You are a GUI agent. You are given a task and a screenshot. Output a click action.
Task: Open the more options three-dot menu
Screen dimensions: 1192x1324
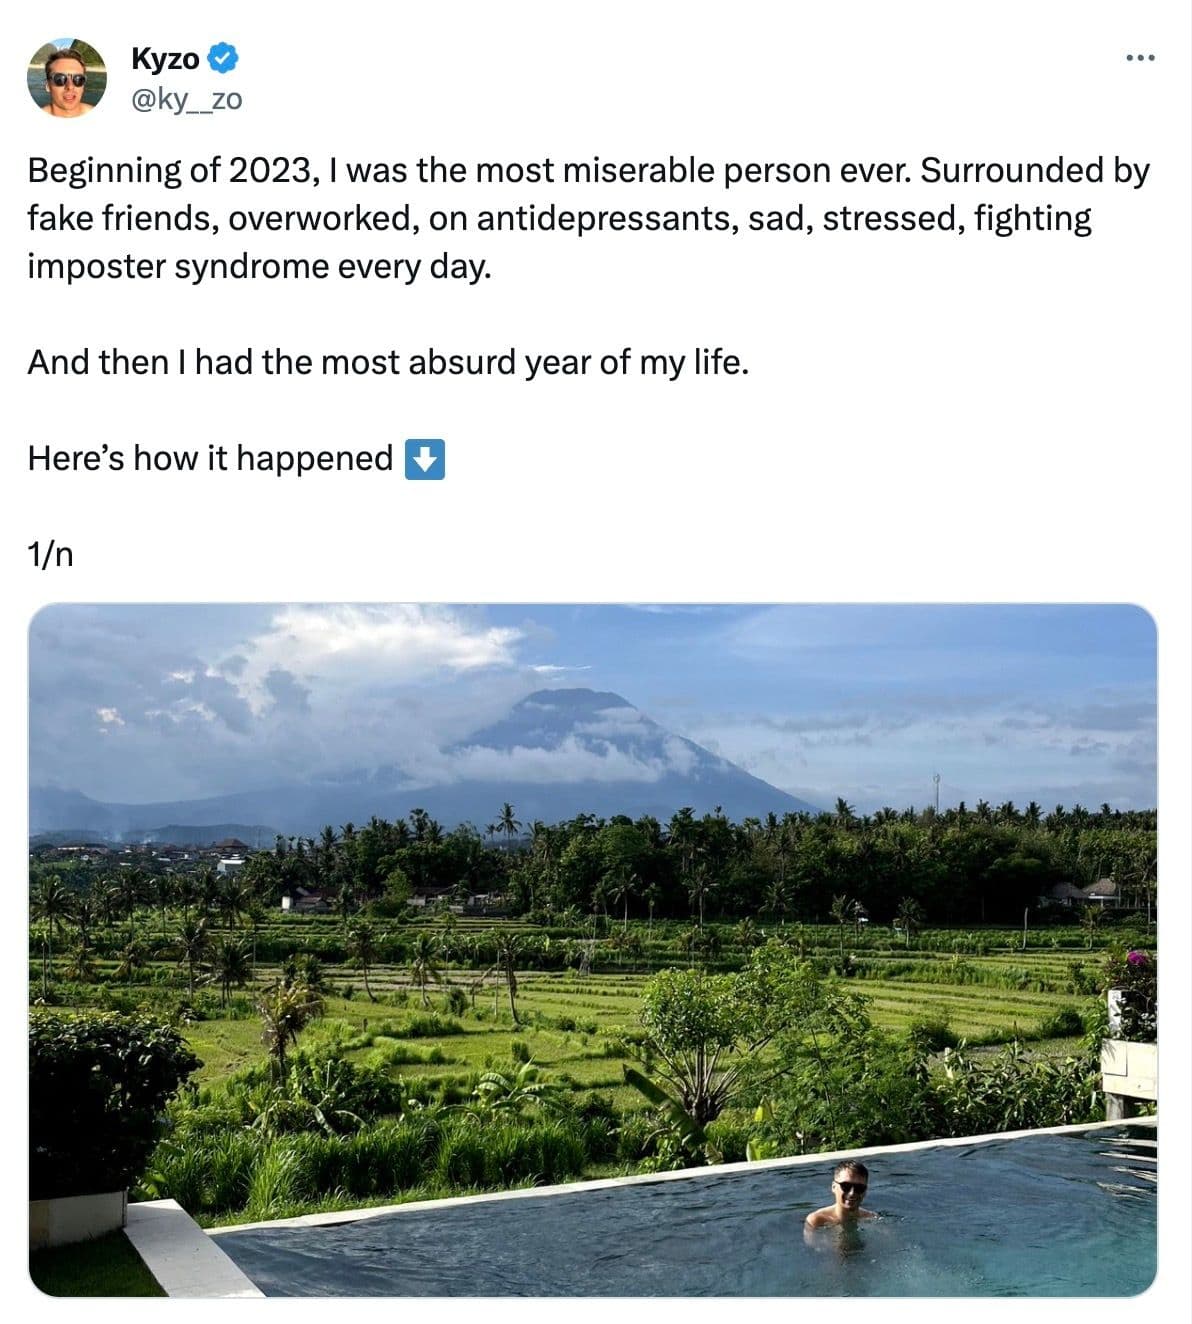(1140, 58)
